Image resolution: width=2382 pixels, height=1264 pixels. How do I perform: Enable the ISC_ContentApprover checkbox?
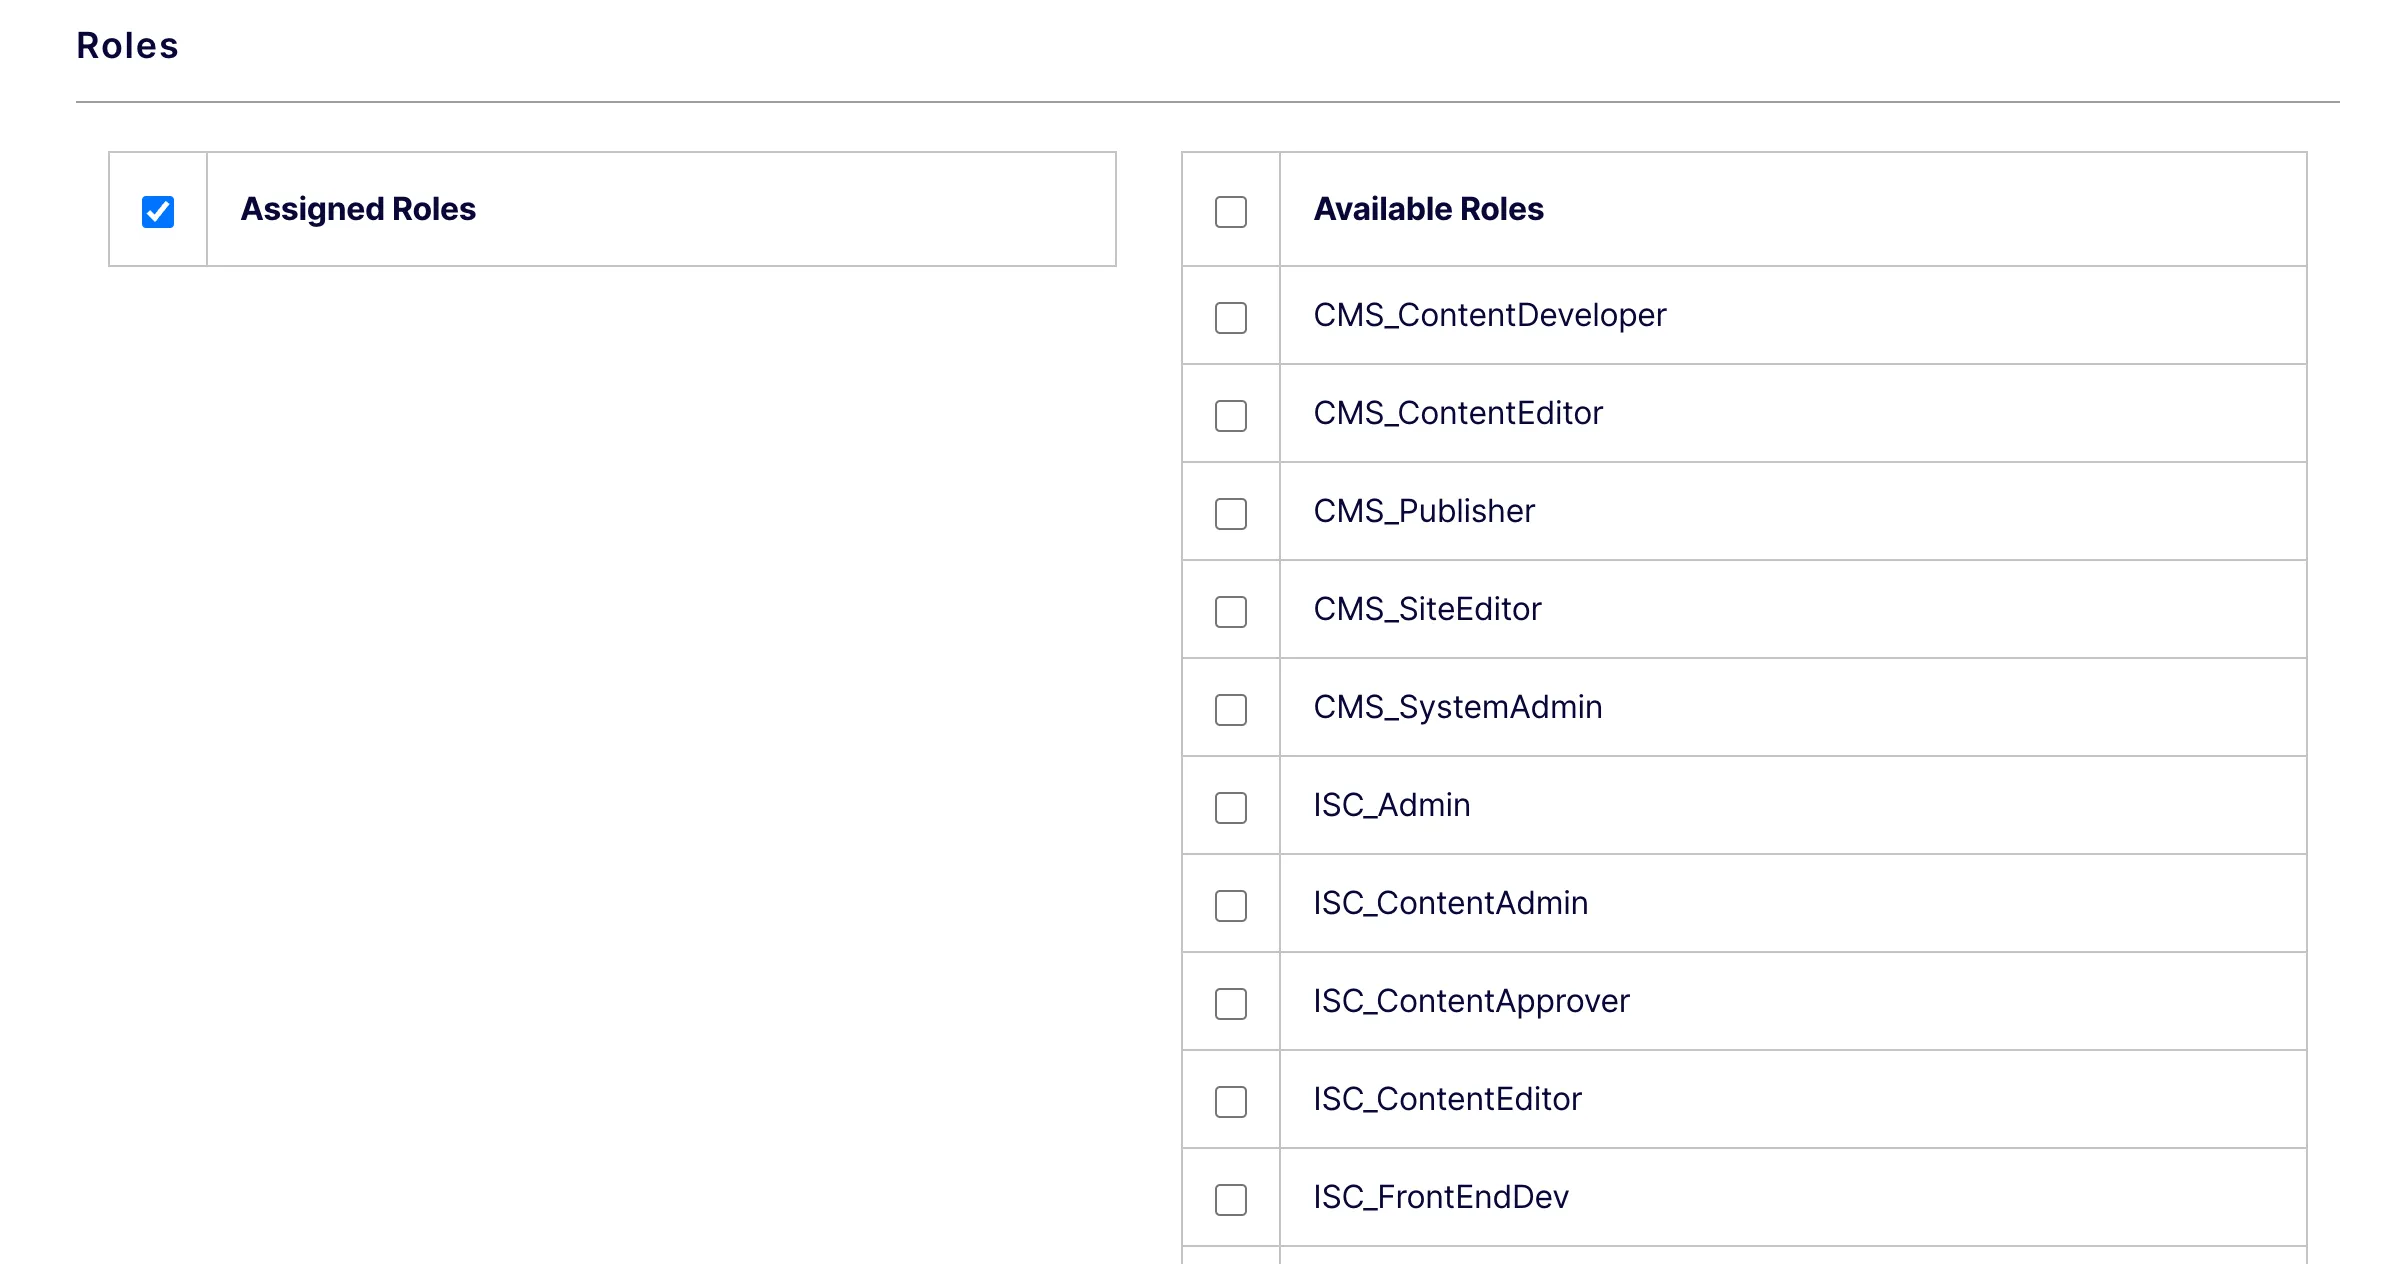coord(1231,1003)
